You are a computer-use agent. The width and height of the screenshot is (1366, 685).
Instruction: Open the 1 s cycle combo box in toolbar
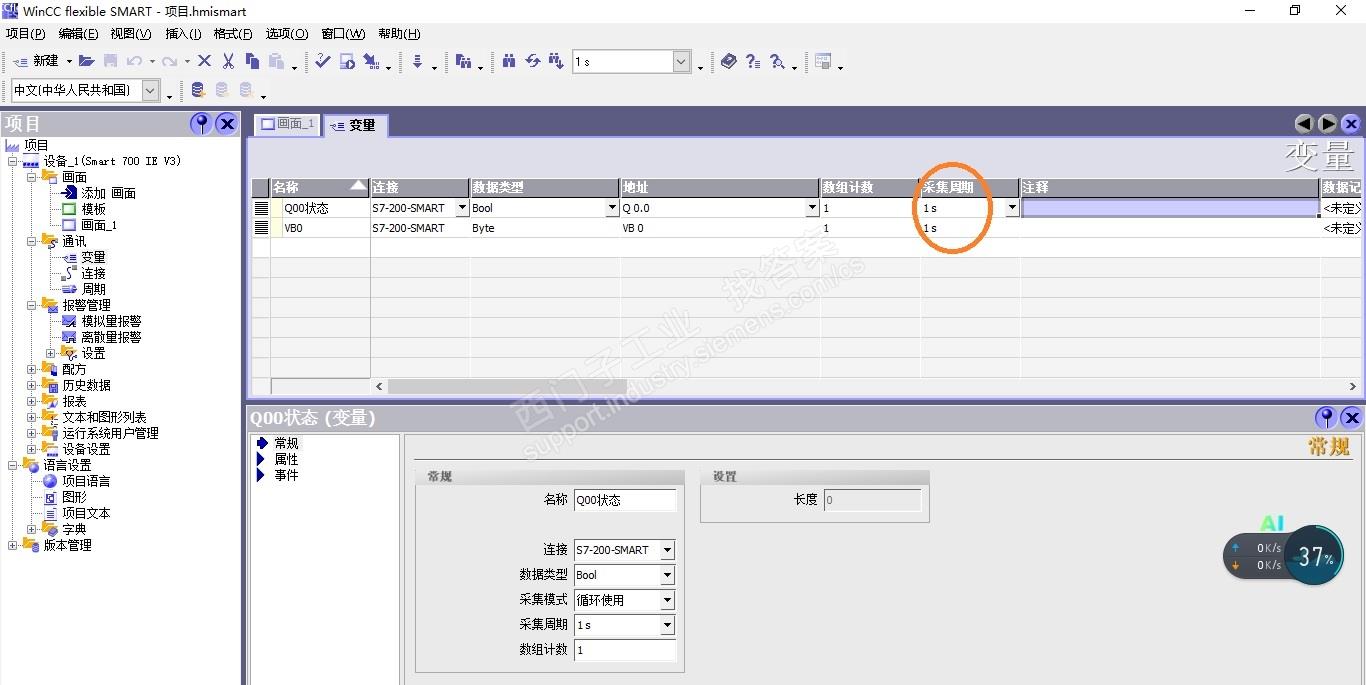pyautogui.click(x=681, y=62)
